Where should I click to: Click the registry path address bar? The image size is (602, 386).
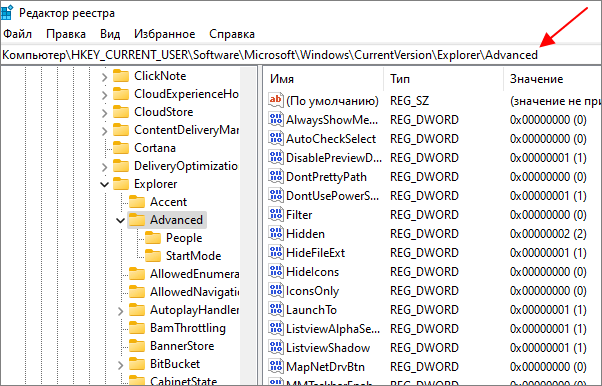(x=301, y=55)
